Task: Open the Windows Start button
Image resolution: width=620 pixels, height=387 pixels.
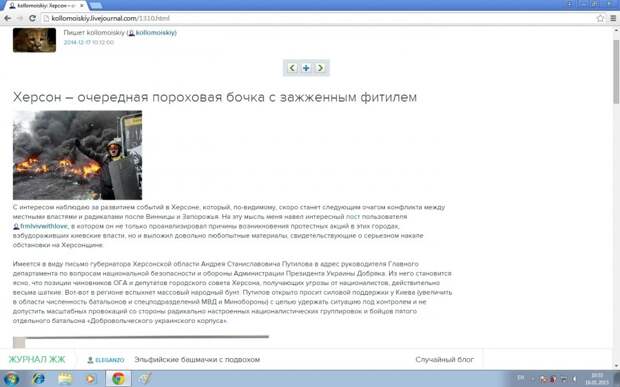Action: 11,379
